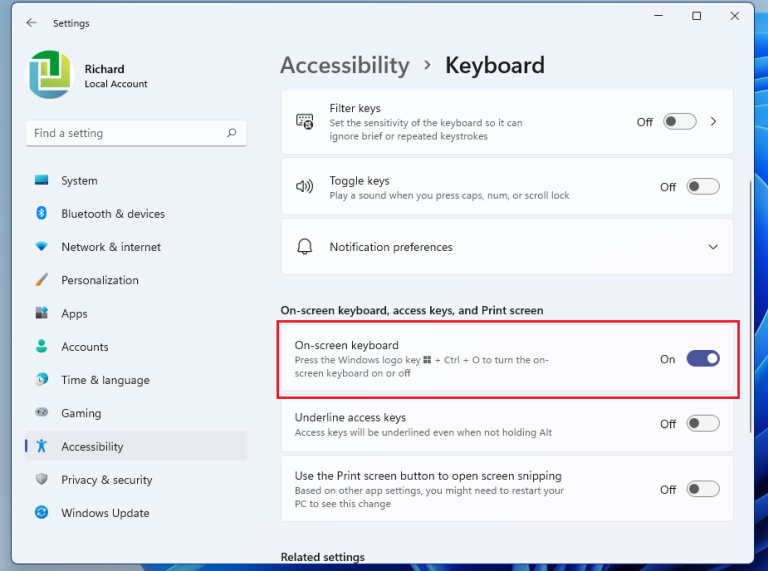The height and width of the screenshot is (571, 768).
Task: Turn off the On-screen keyboard toggle
Action: (702, 358)
